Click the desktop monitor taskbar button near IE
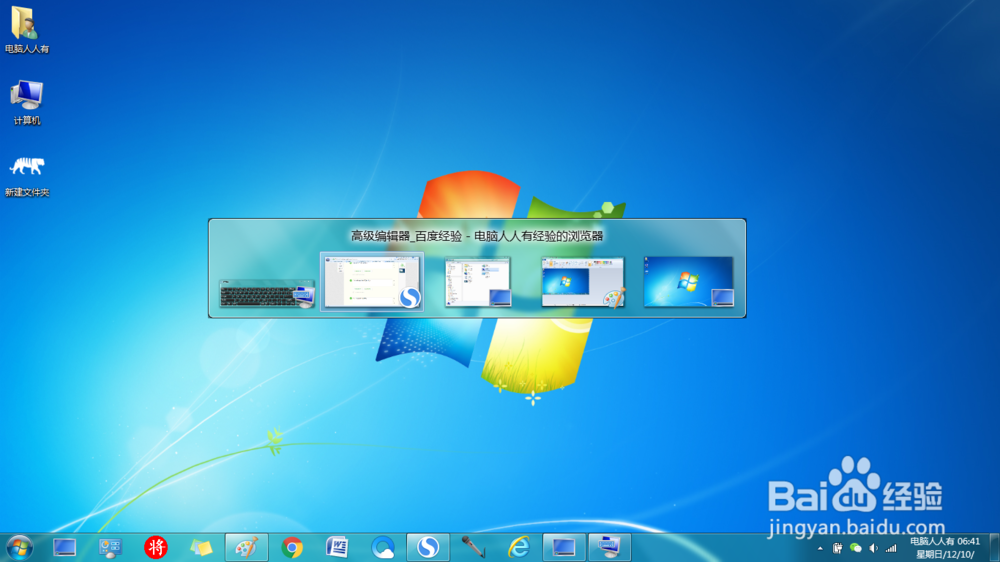The height and width of the screenshot is (562, 1000). tap(564, 547)
